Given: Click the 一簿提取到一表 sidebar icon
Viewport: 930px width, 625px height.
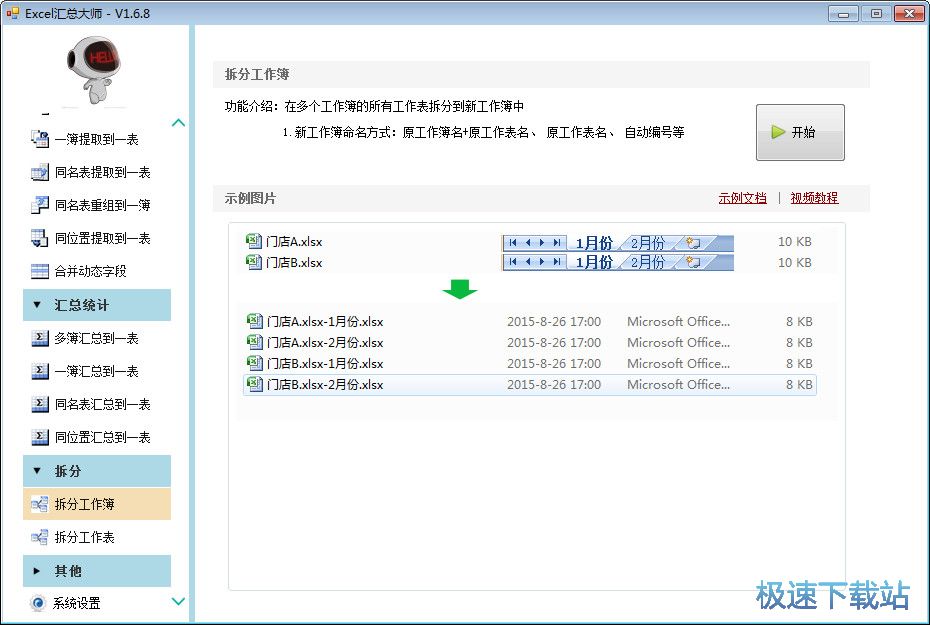Looking at the screenshot, I should [40, 139].
